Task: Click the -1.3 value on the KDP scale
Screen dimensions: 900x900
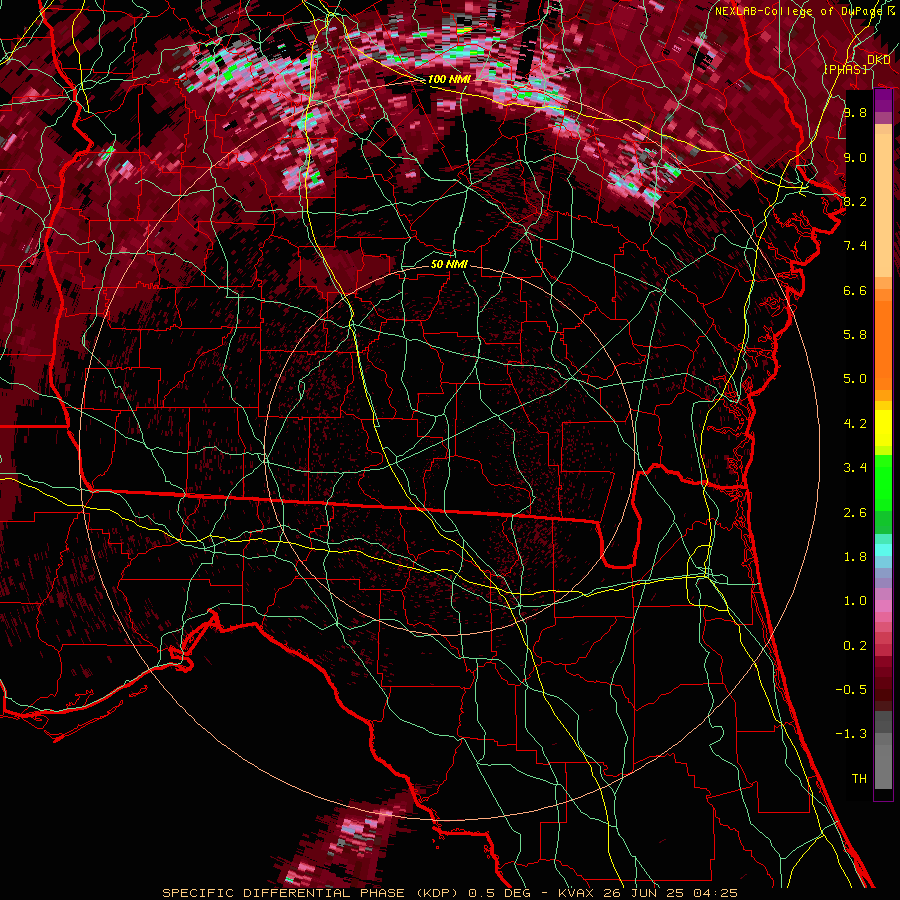Action: (x=851, y=734)
